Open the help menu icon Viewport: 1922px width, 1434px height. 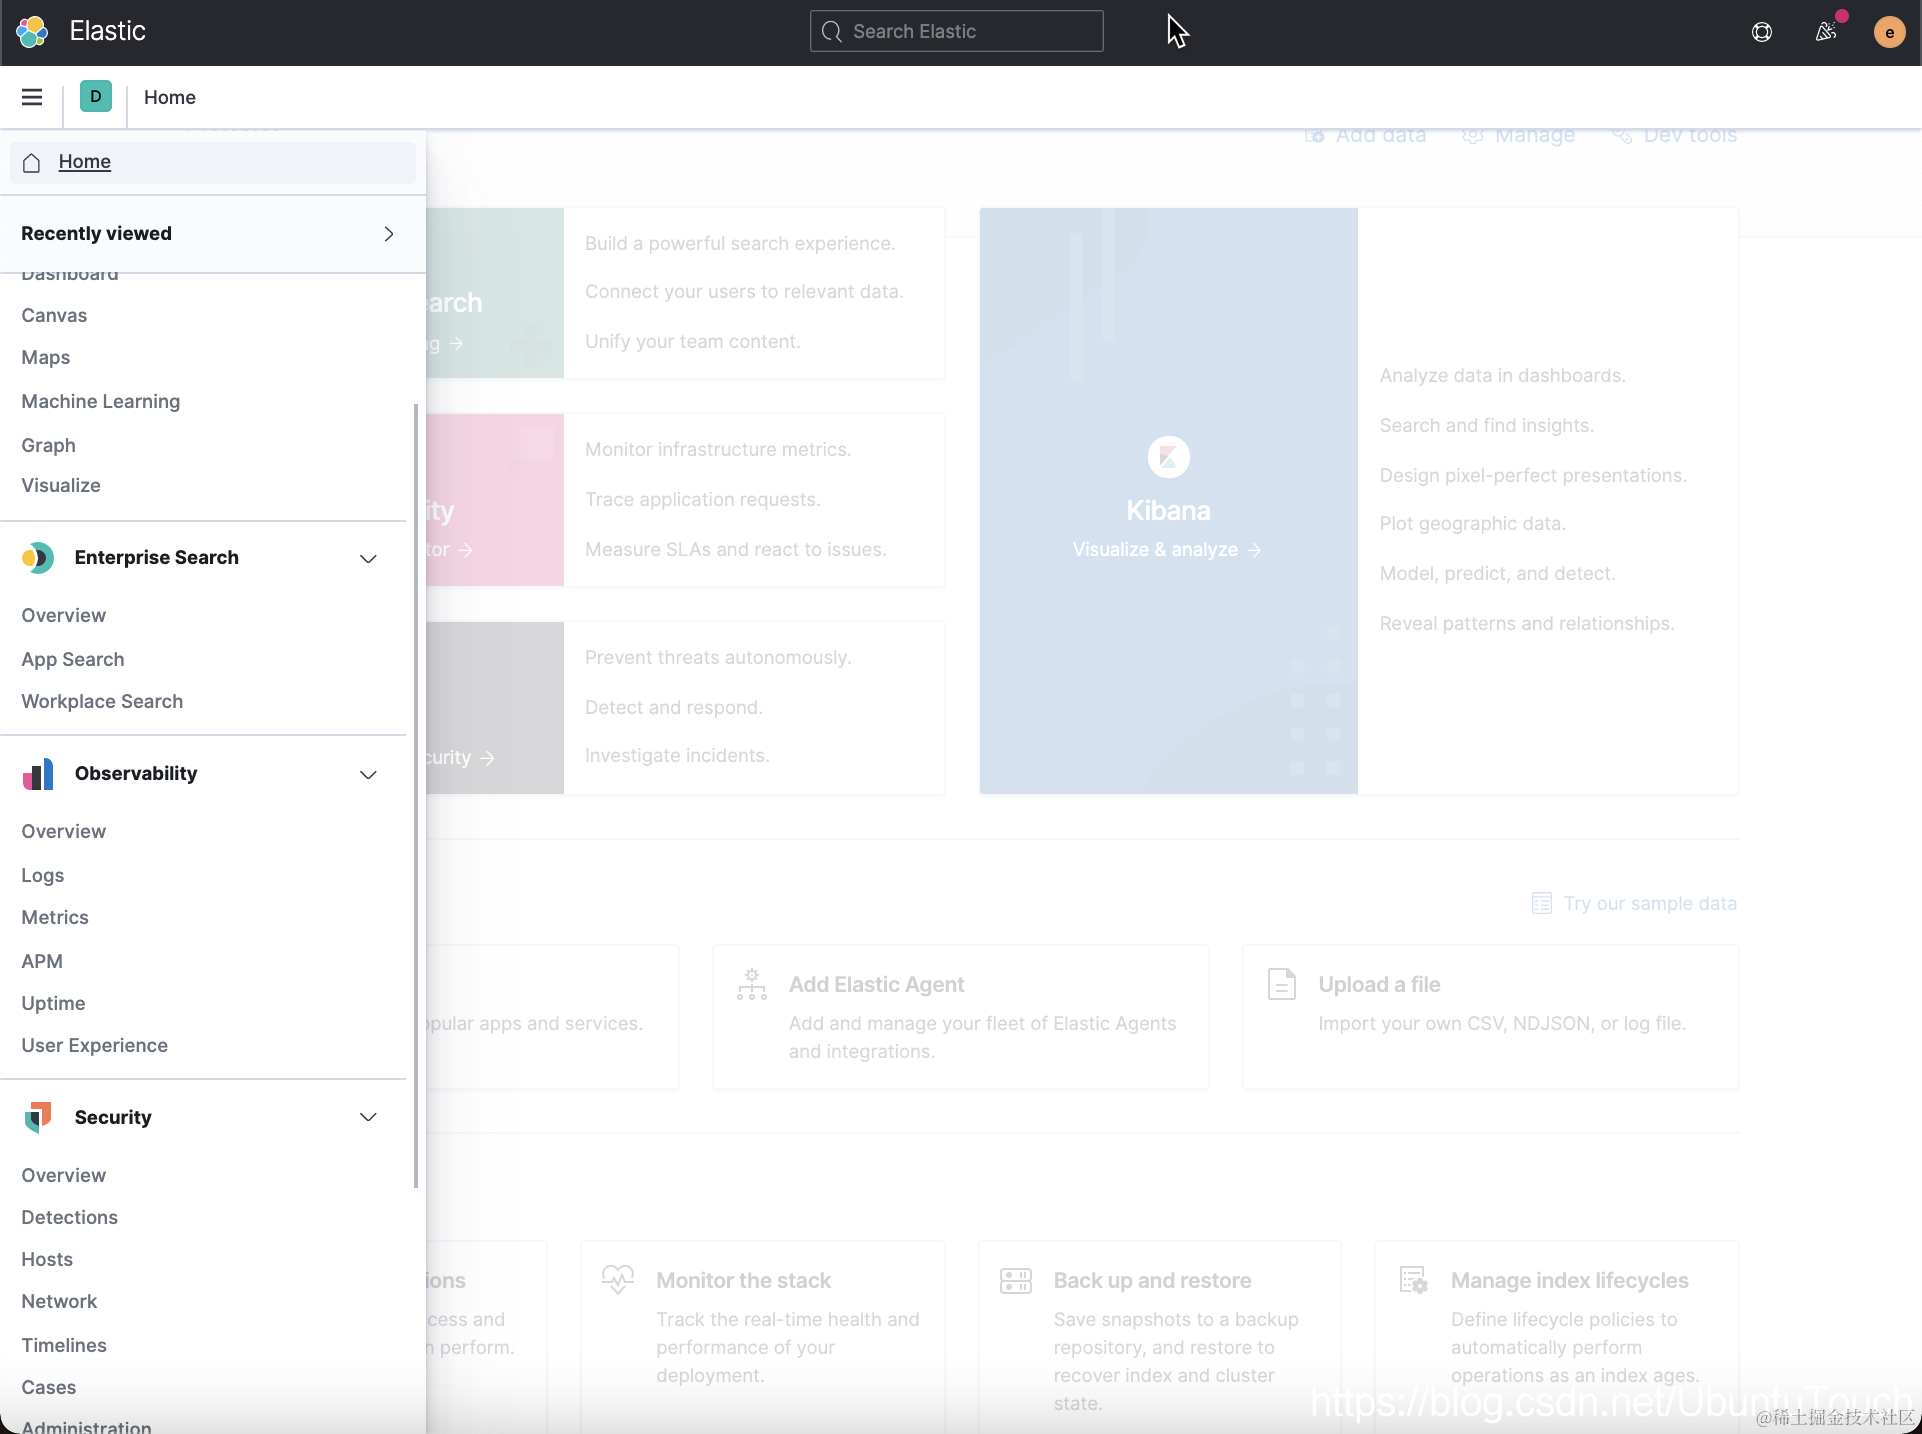pos(1762,32)
